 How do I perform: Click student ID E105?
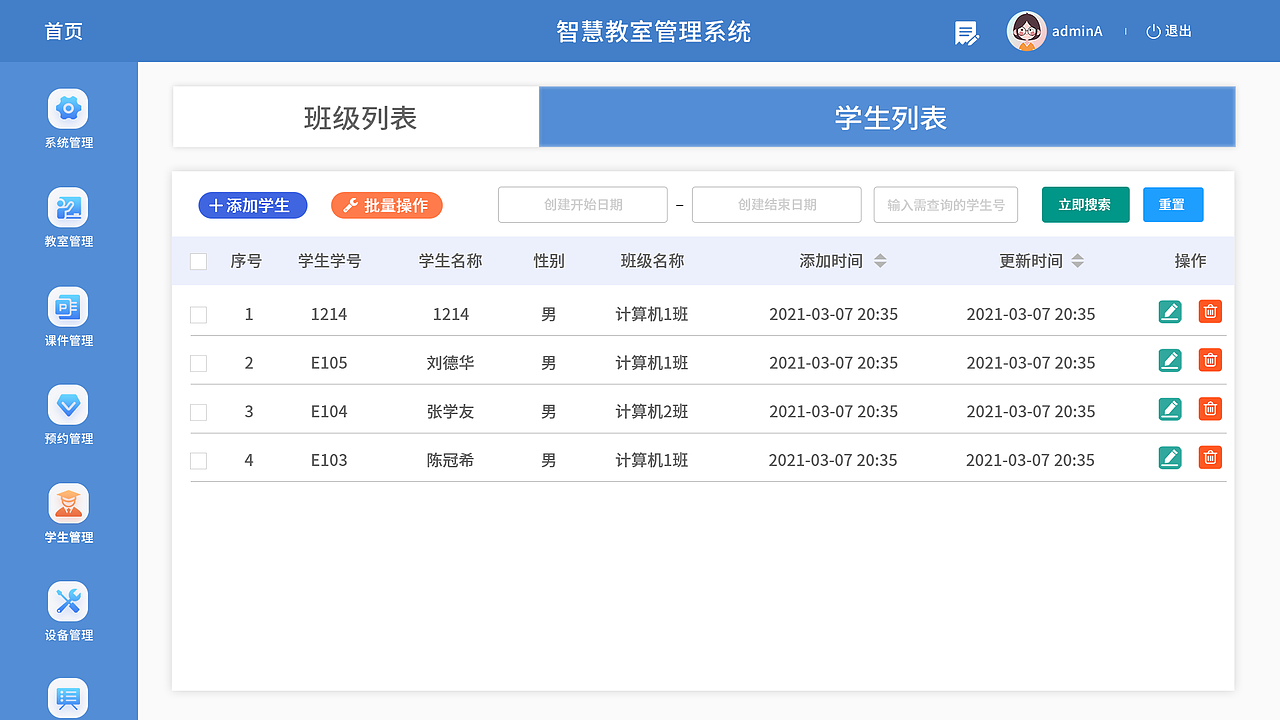329,363
